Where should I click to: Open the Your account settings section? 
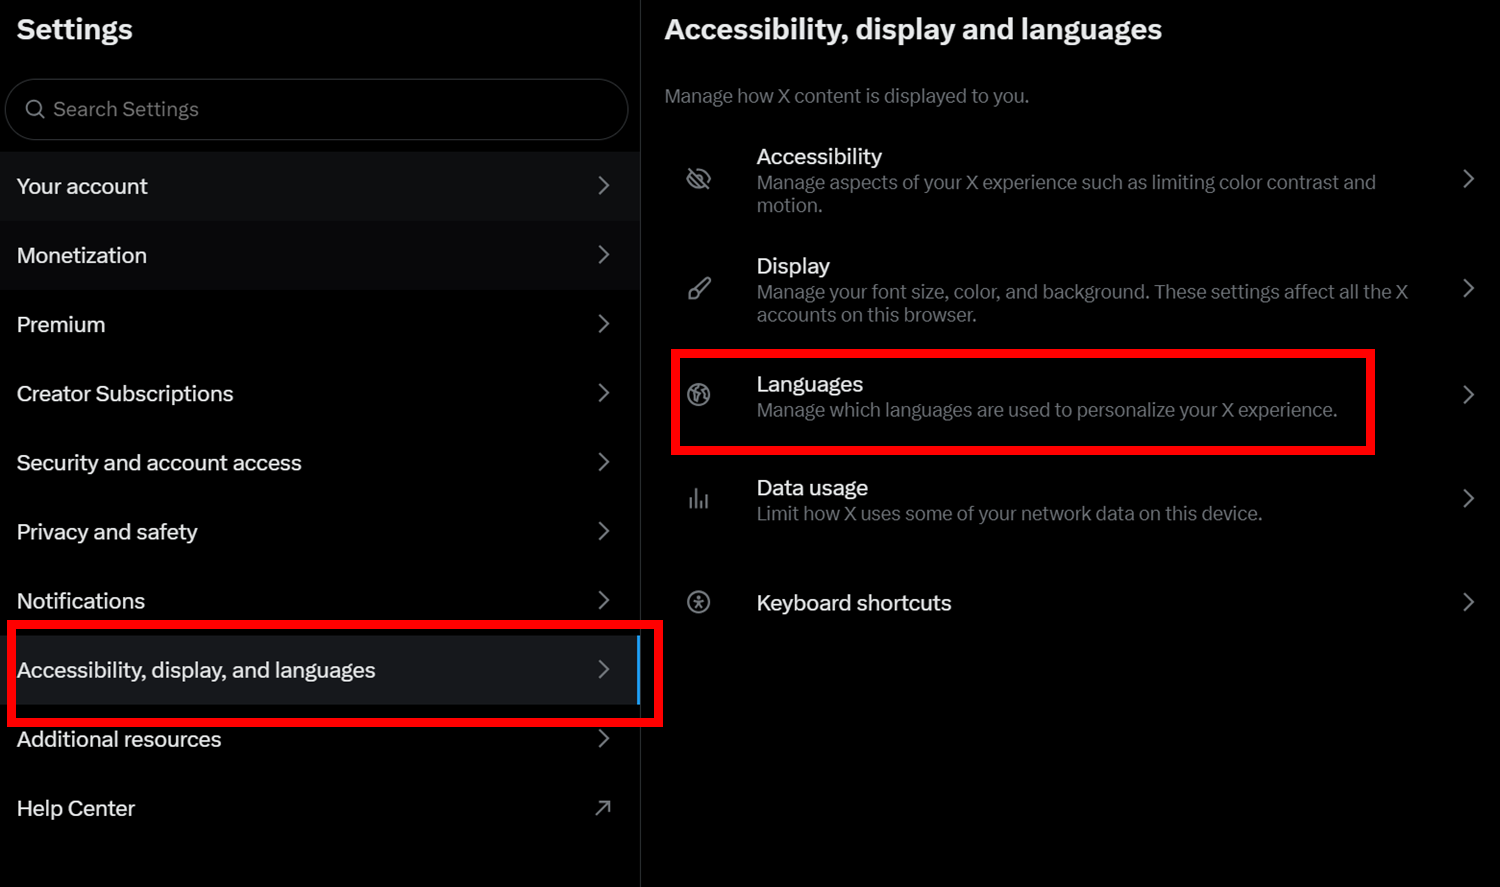[x=320, y=186]
